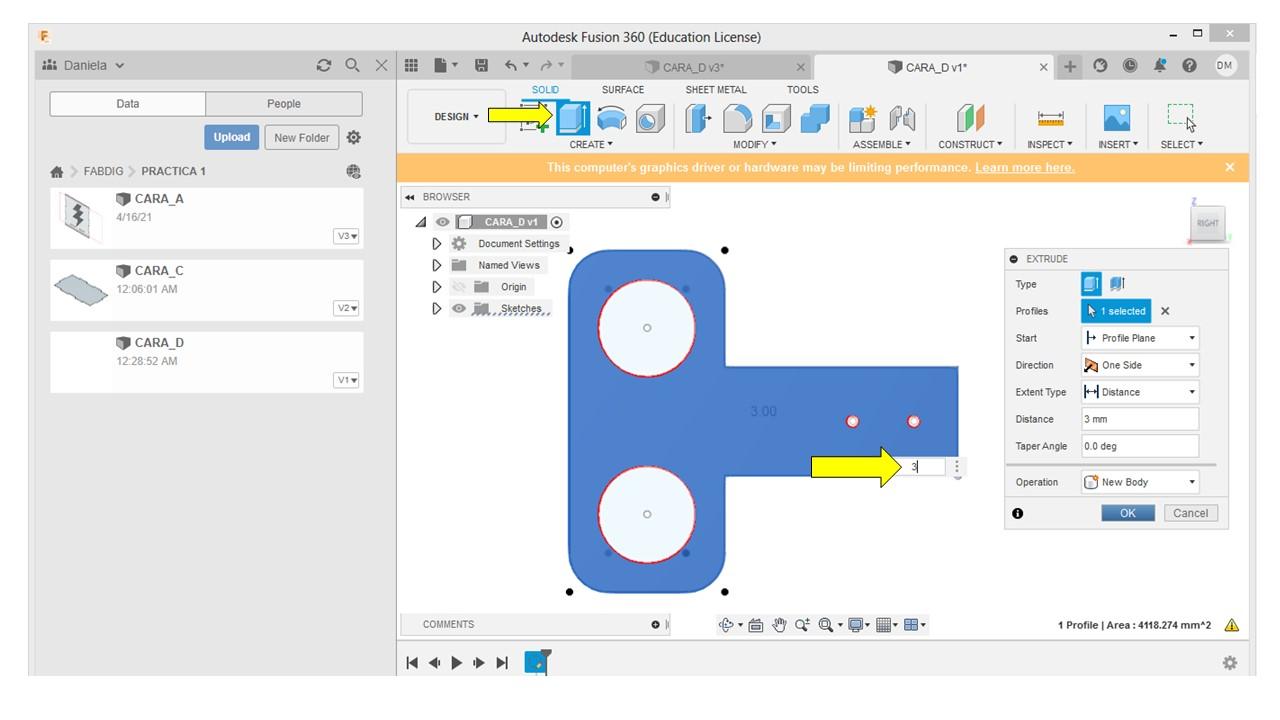Switch to the TOOLS ribbon tab
The width and height of the screenshot is (1280, 720).
(x=803, y=90)
